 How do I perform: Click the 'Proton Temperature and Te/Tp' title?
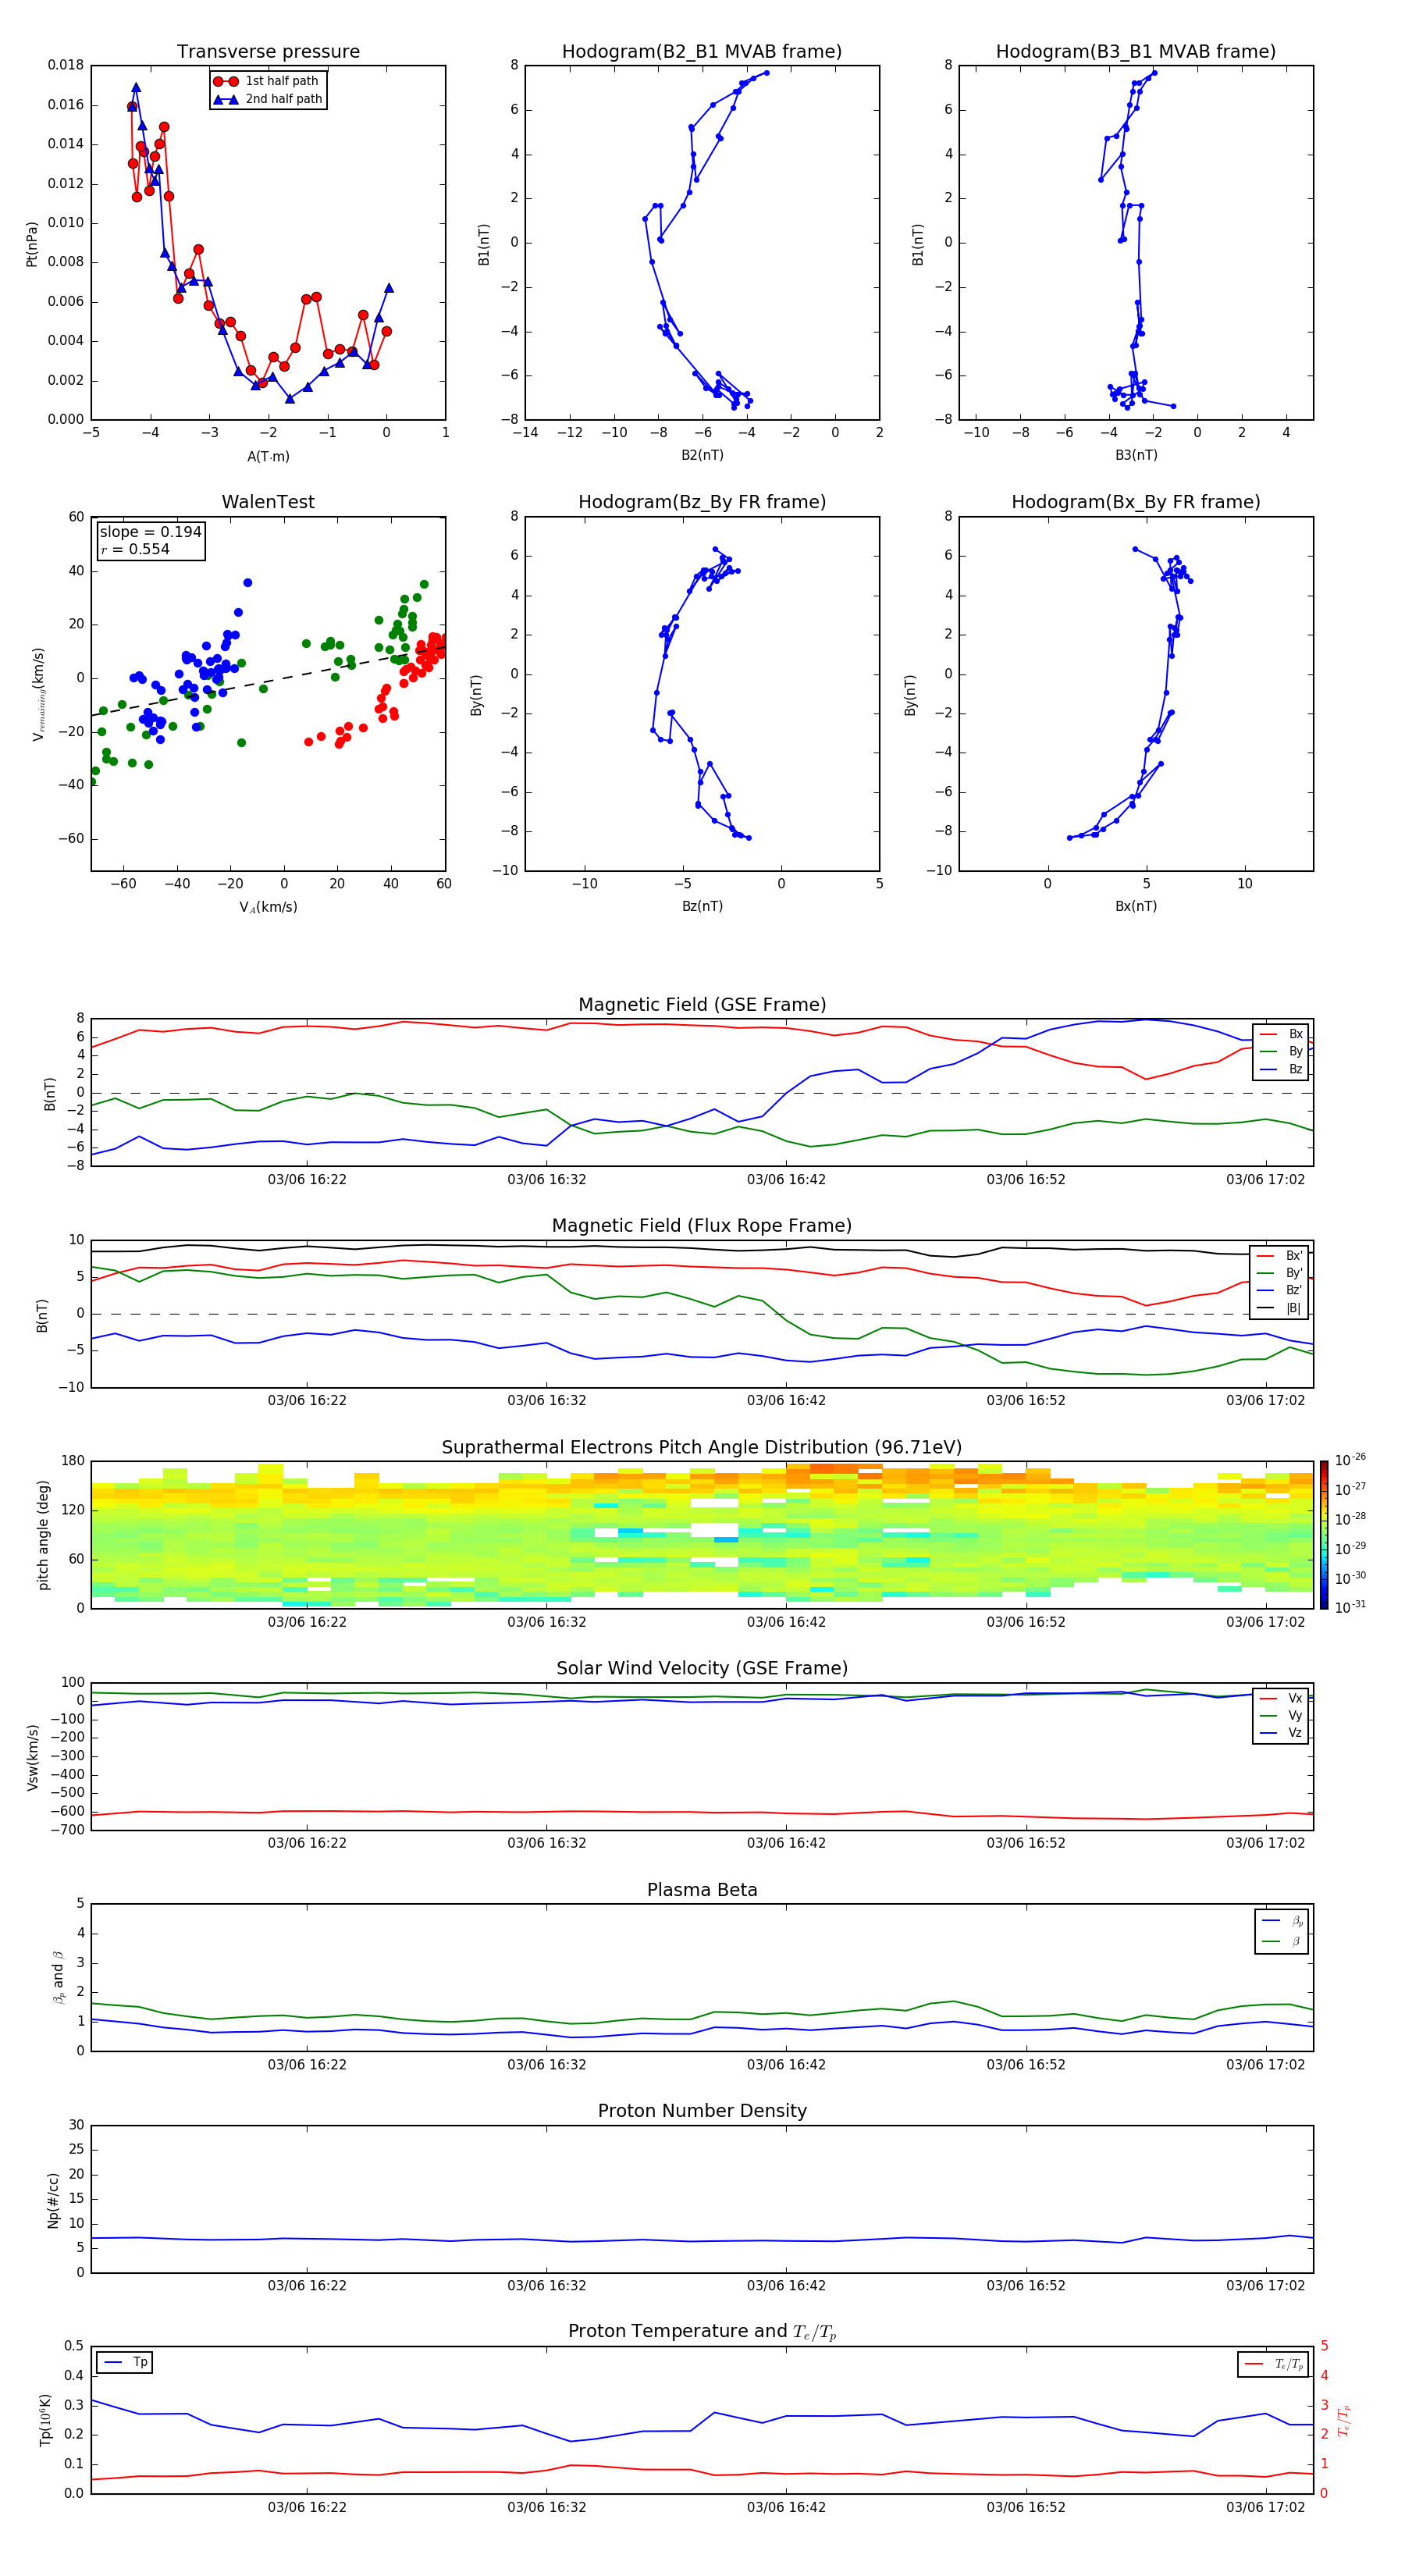tap(702, 2332)
